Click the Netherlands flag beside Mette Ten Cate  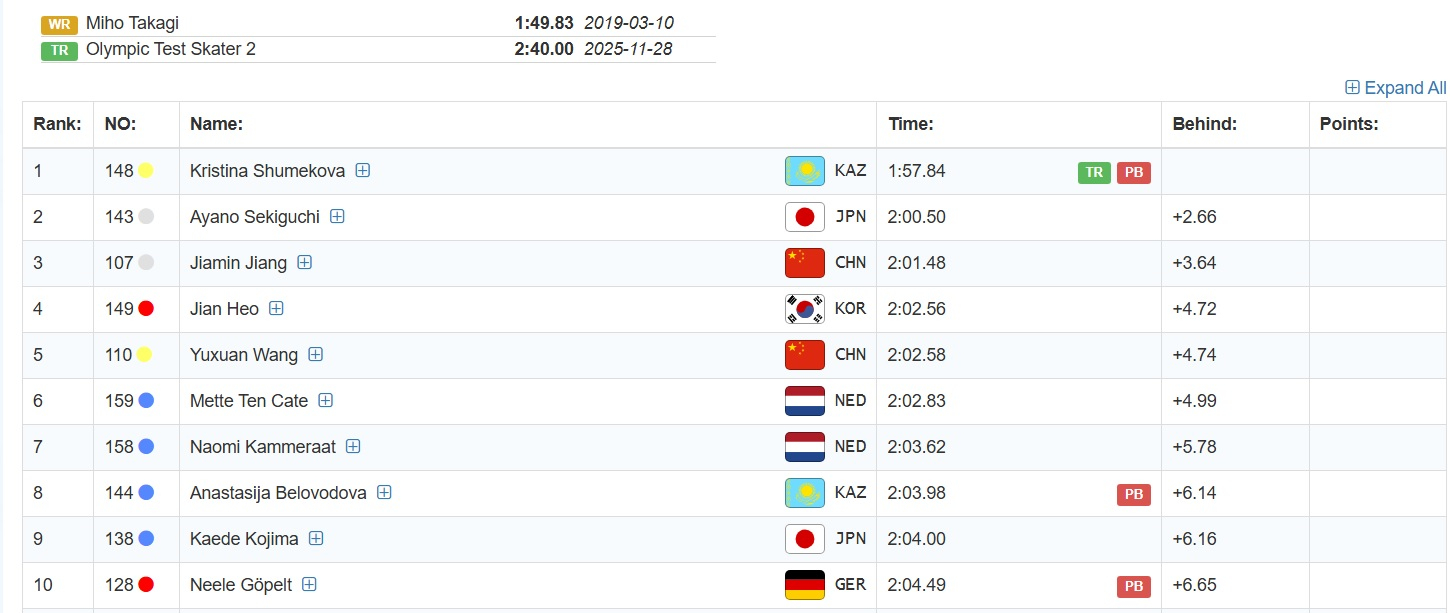pyautogui.click(x=804, y=401)
